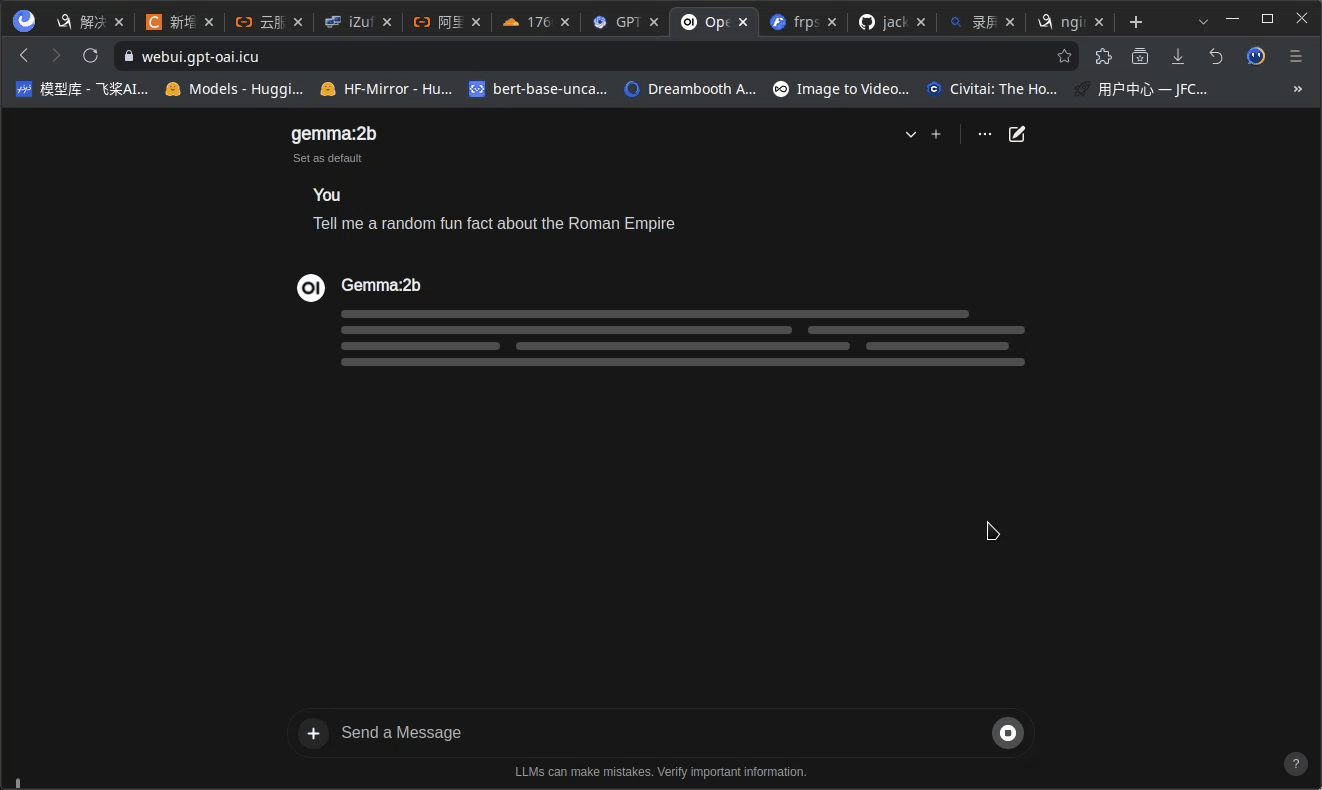Open the 模型库 - 飞桨AI bookmark

coord(82,89)
